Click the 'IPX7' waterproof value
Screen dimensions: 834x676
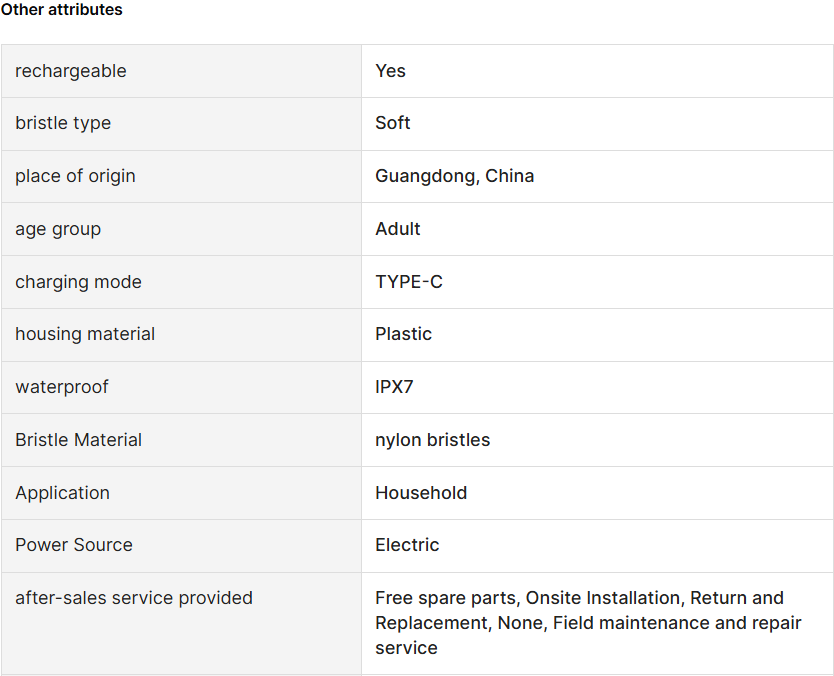click(394, 387)
